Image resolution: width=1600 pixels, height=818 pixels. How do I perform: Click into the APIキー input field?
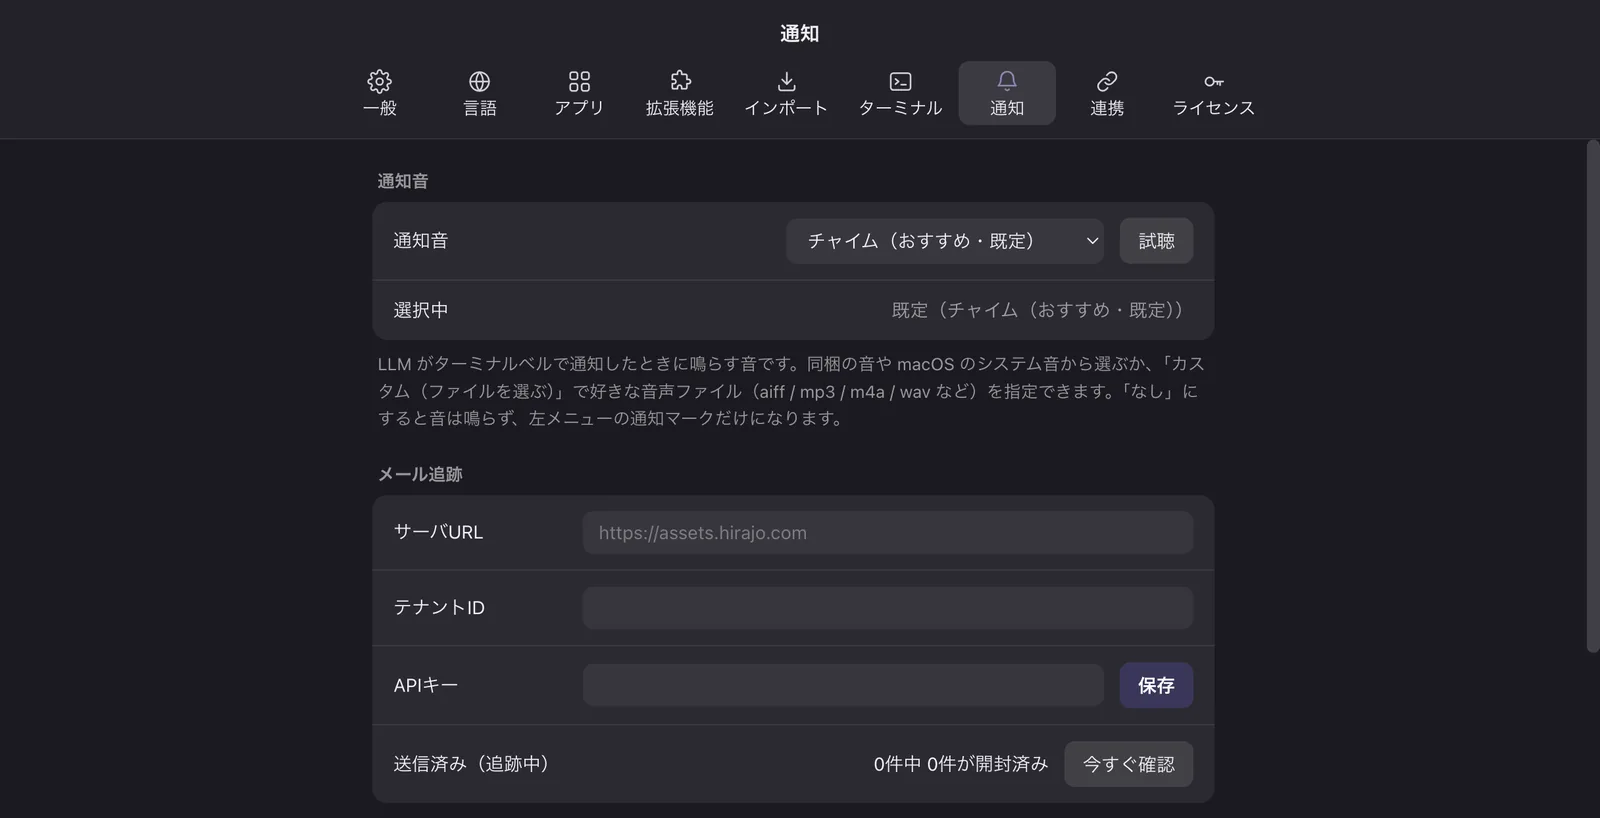[x=843, y=685]
